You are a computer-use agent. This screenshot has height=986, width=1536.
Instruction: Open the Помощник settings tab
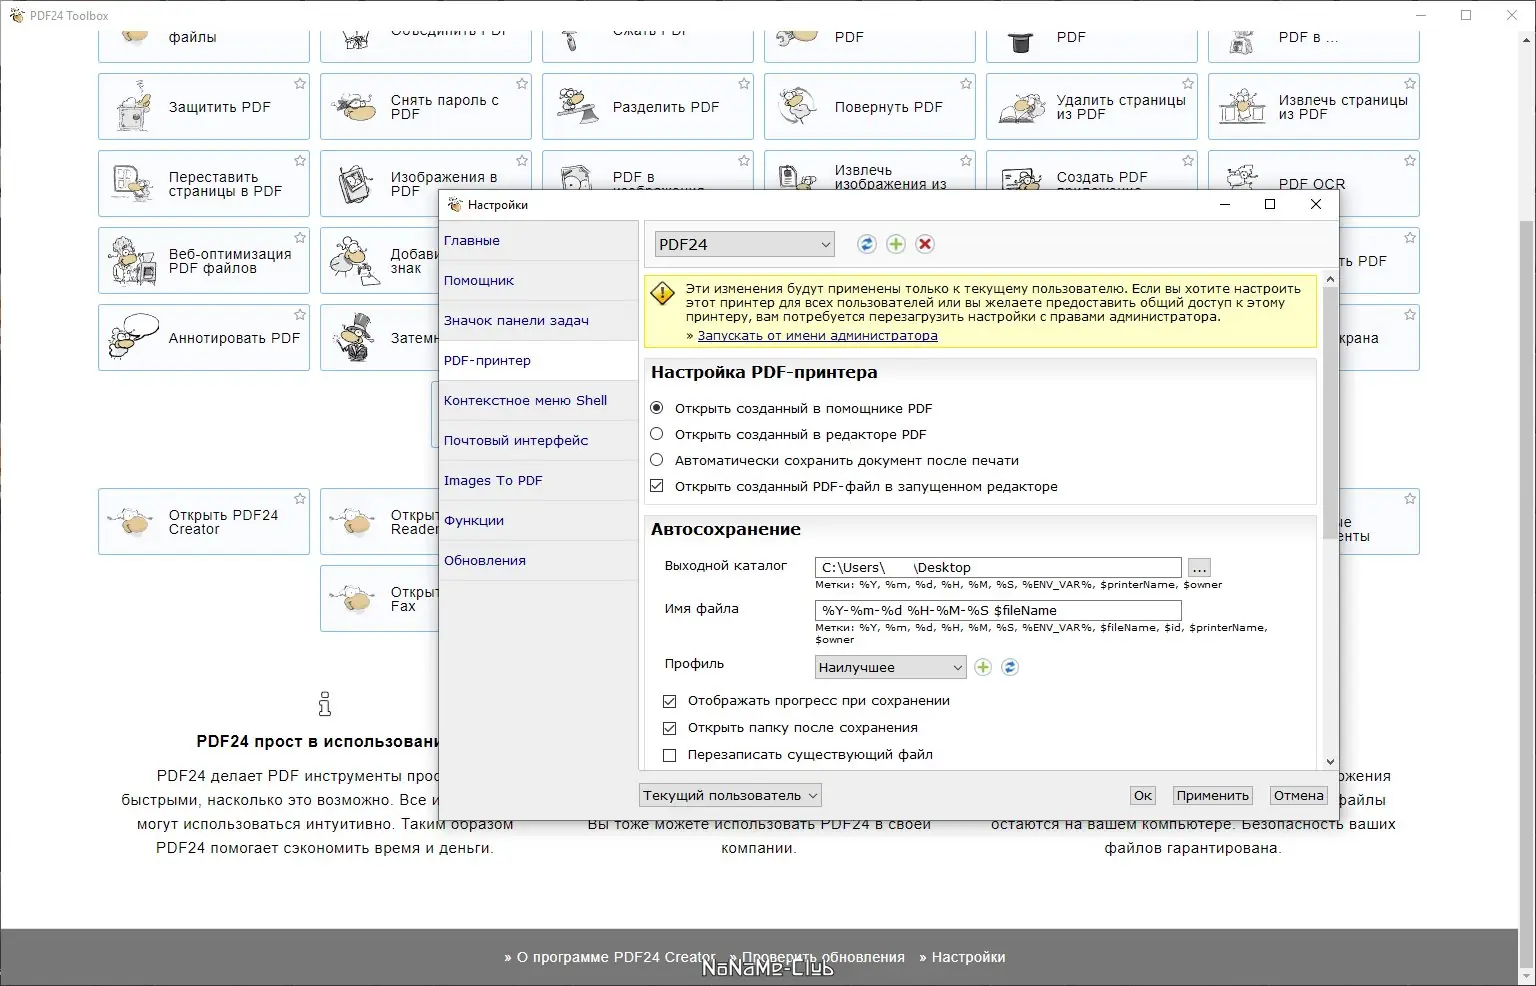[x=539, y=281]
